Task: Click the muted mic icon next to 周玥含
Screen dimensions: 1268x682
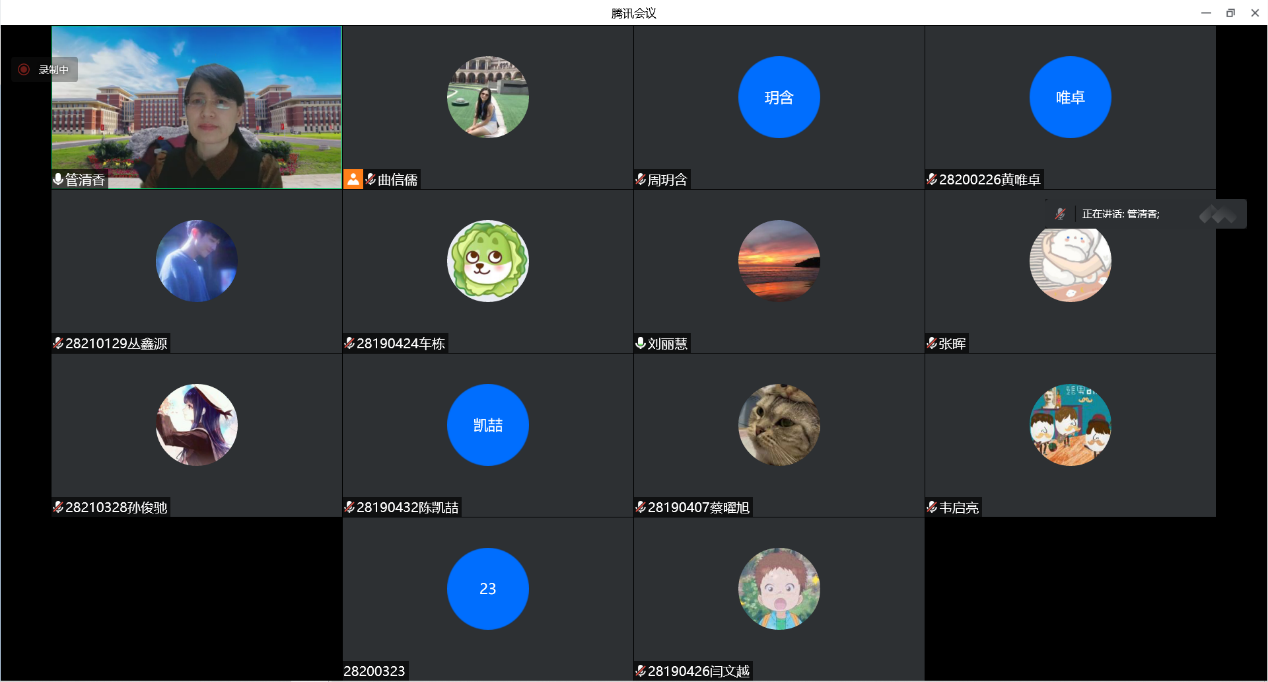Action: pyautogui.click(x=640, y=180)
